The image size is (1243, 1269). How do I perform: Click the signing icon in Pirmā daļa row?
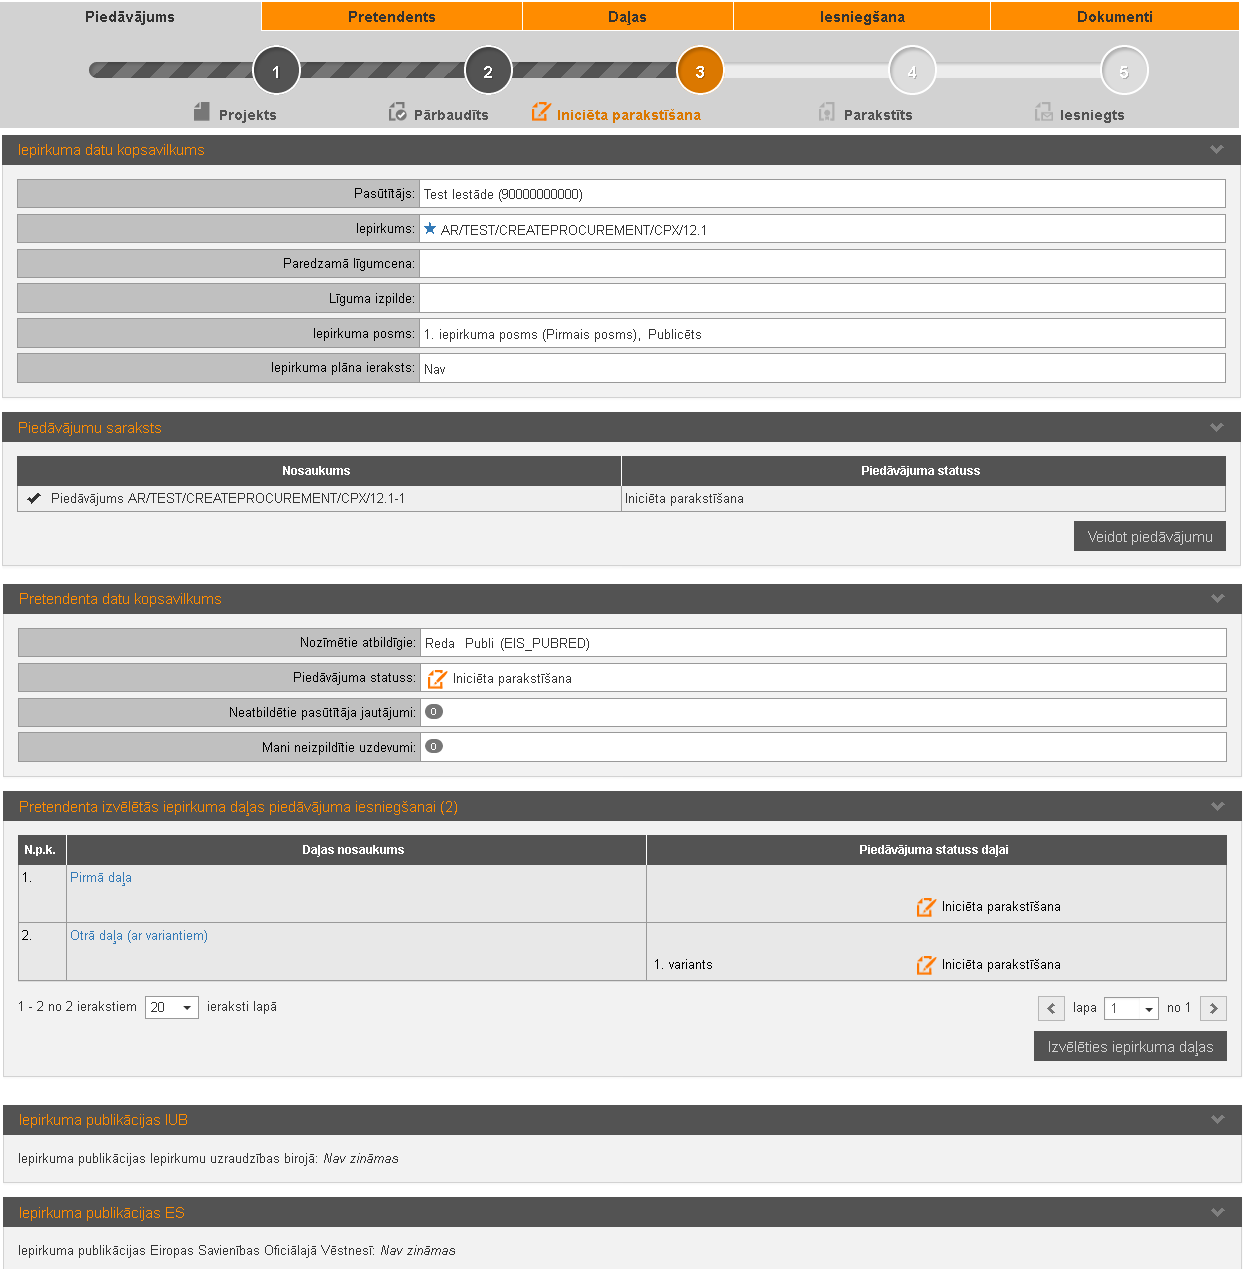pyautogui.click(x=926, y=907)
